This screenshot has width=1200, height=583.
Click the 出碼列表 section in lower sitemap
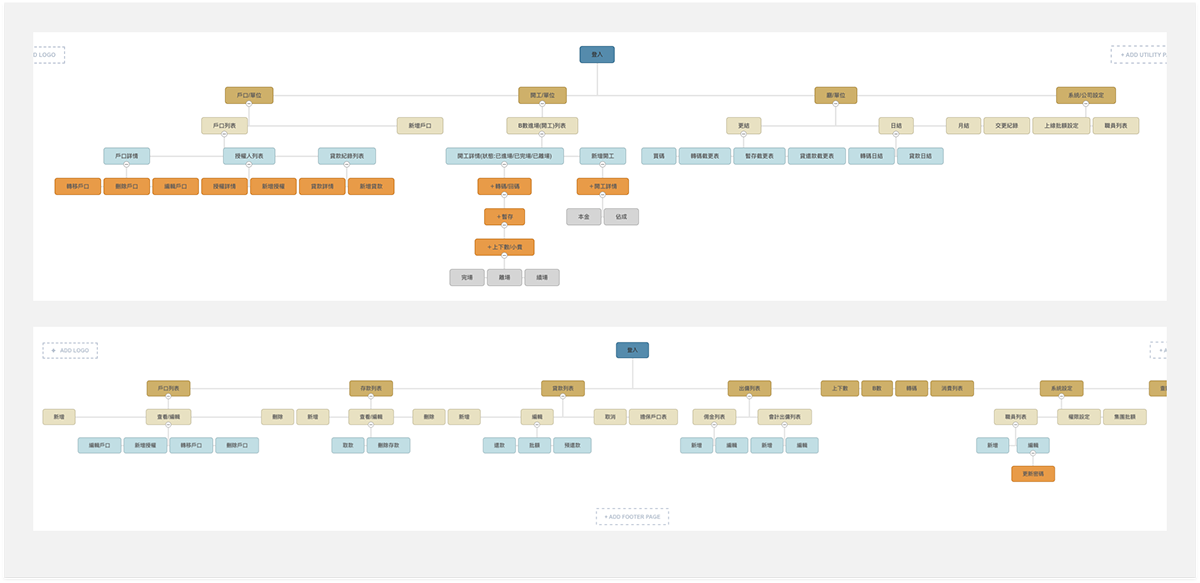[750, 388]
